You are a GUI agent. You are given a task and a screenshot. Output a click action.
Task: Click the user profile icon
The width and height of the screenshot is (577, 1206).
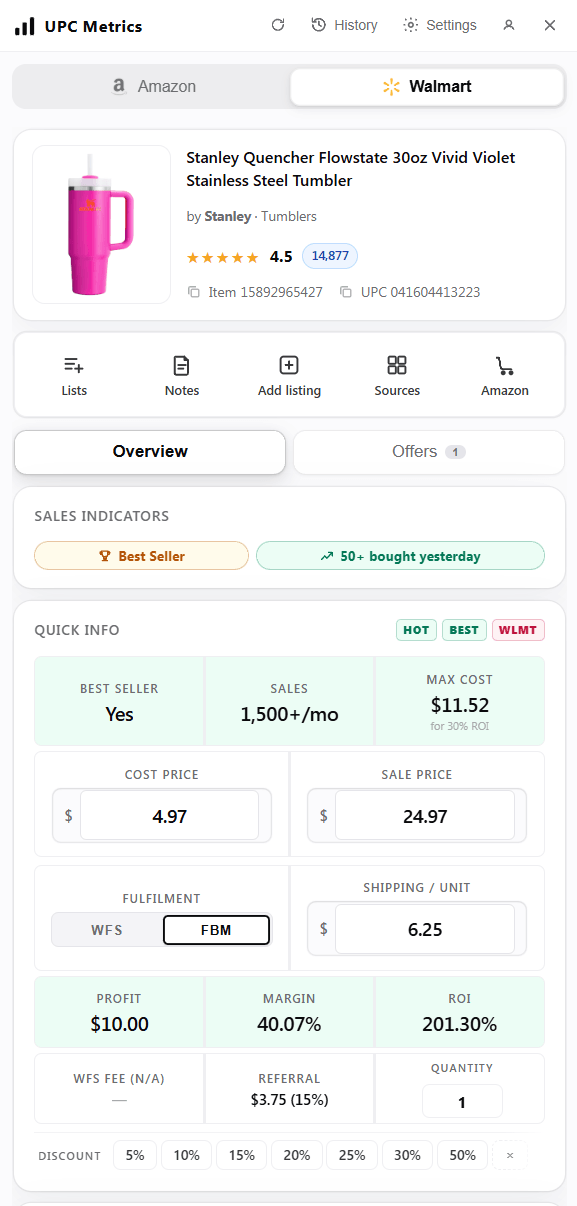tap(509, 25)
